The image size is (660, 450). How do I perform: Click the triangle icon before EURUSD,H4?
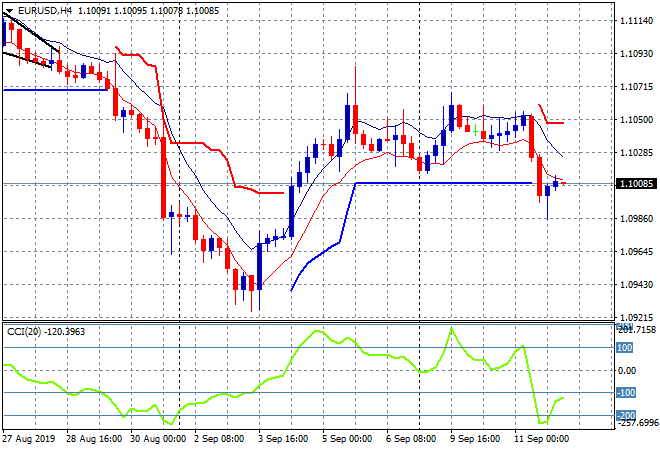click(9, 11)
